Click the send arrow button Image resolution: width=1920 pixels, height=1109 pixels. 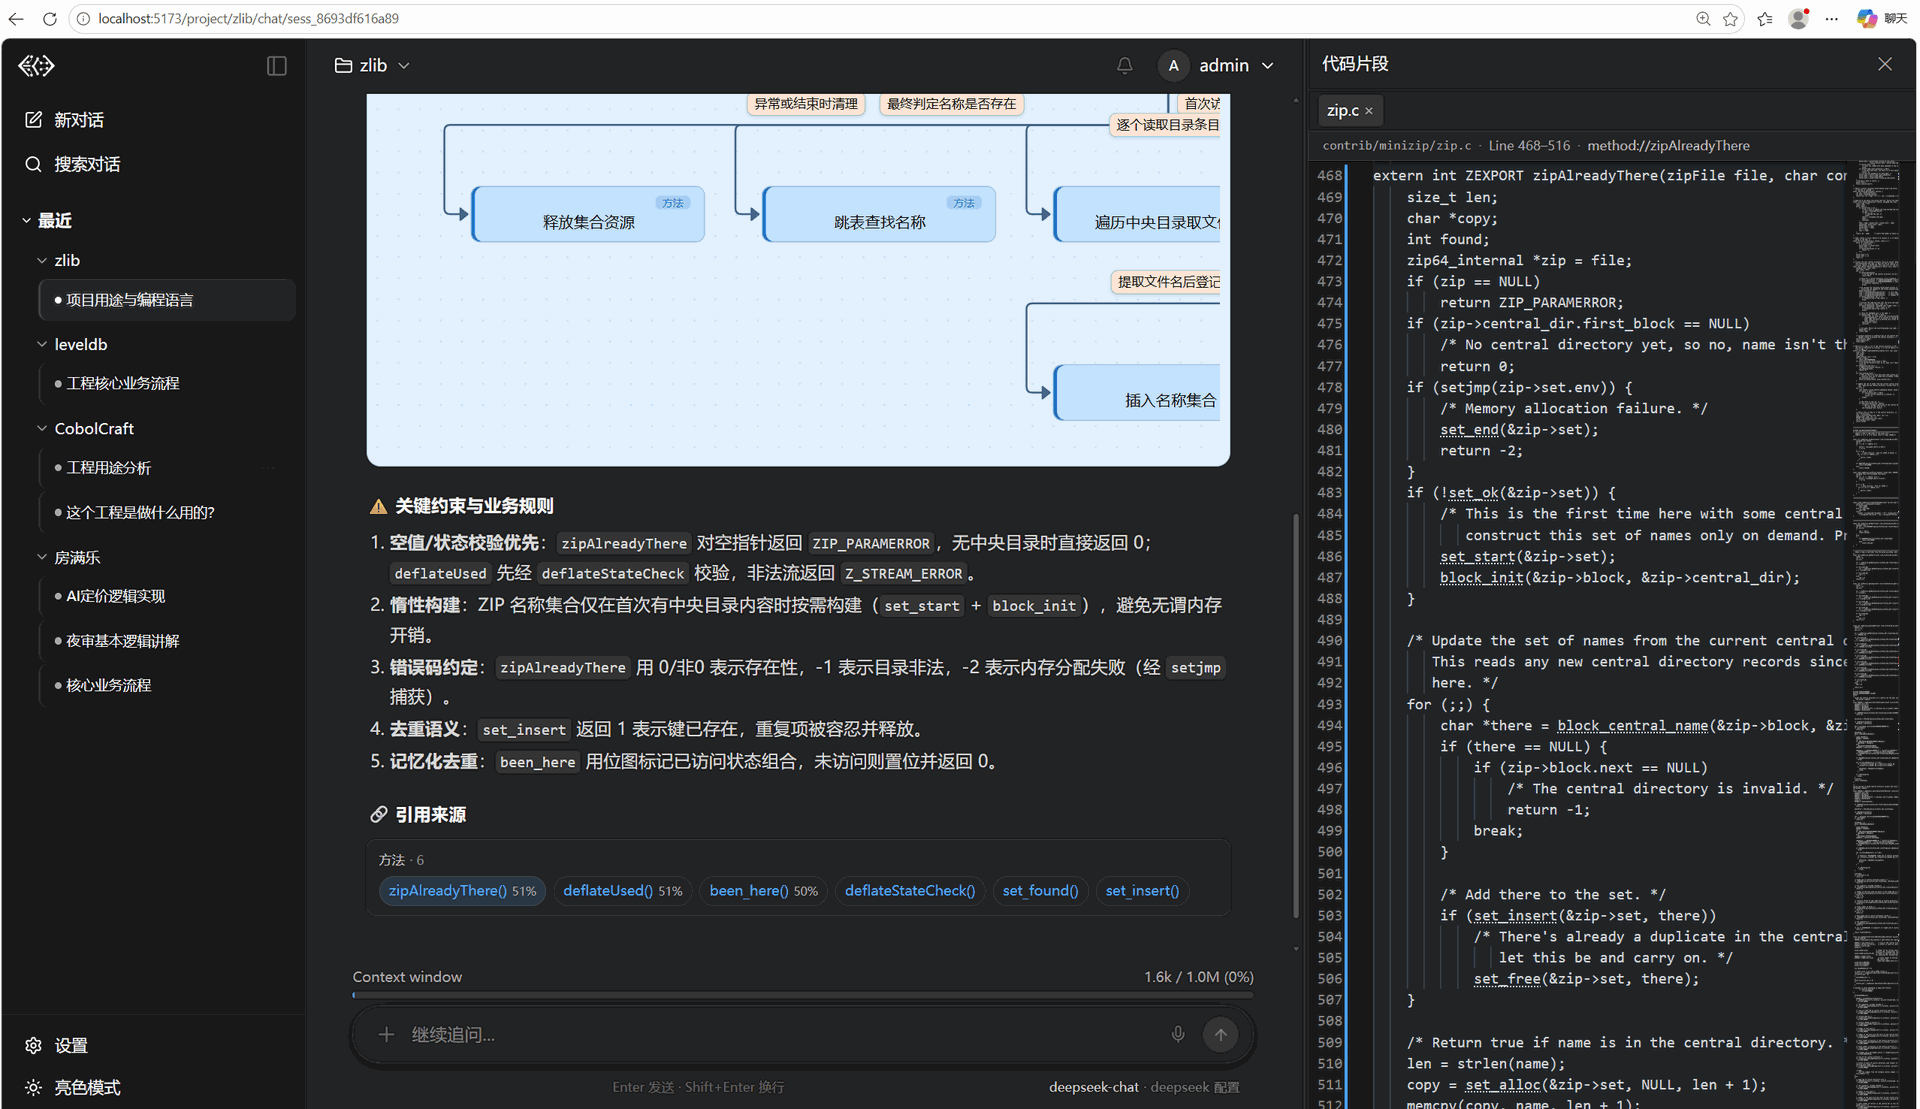point(1220,1035)
